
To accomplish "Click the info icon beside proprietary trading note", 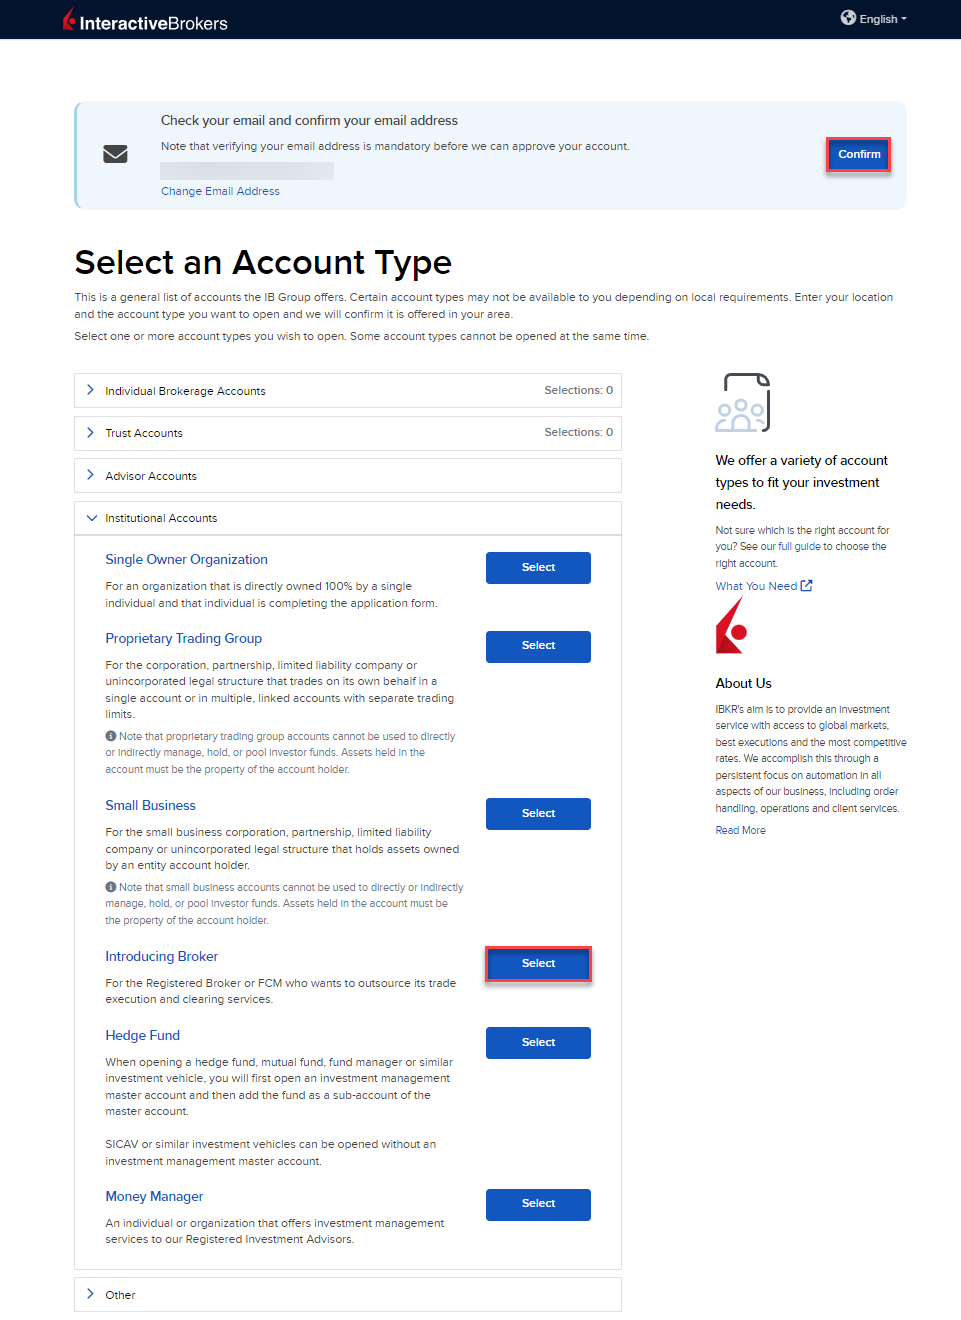I will 111,736.
